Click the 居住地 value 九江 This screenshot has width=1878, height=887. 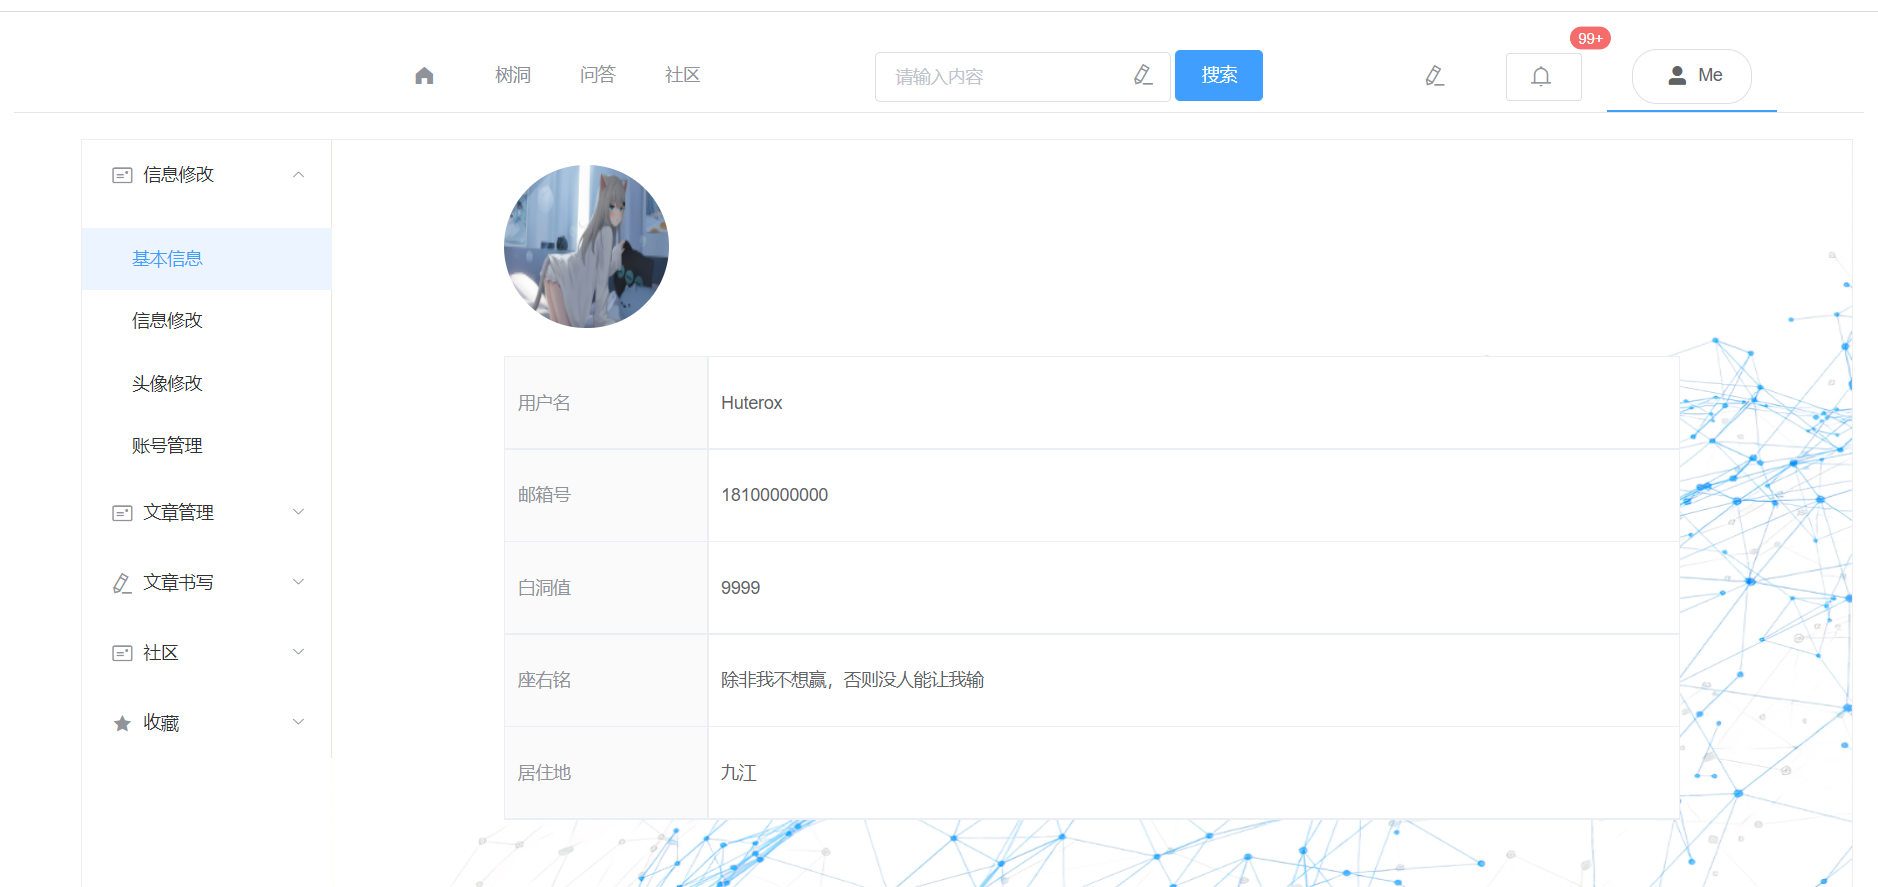tap(739, 773)
